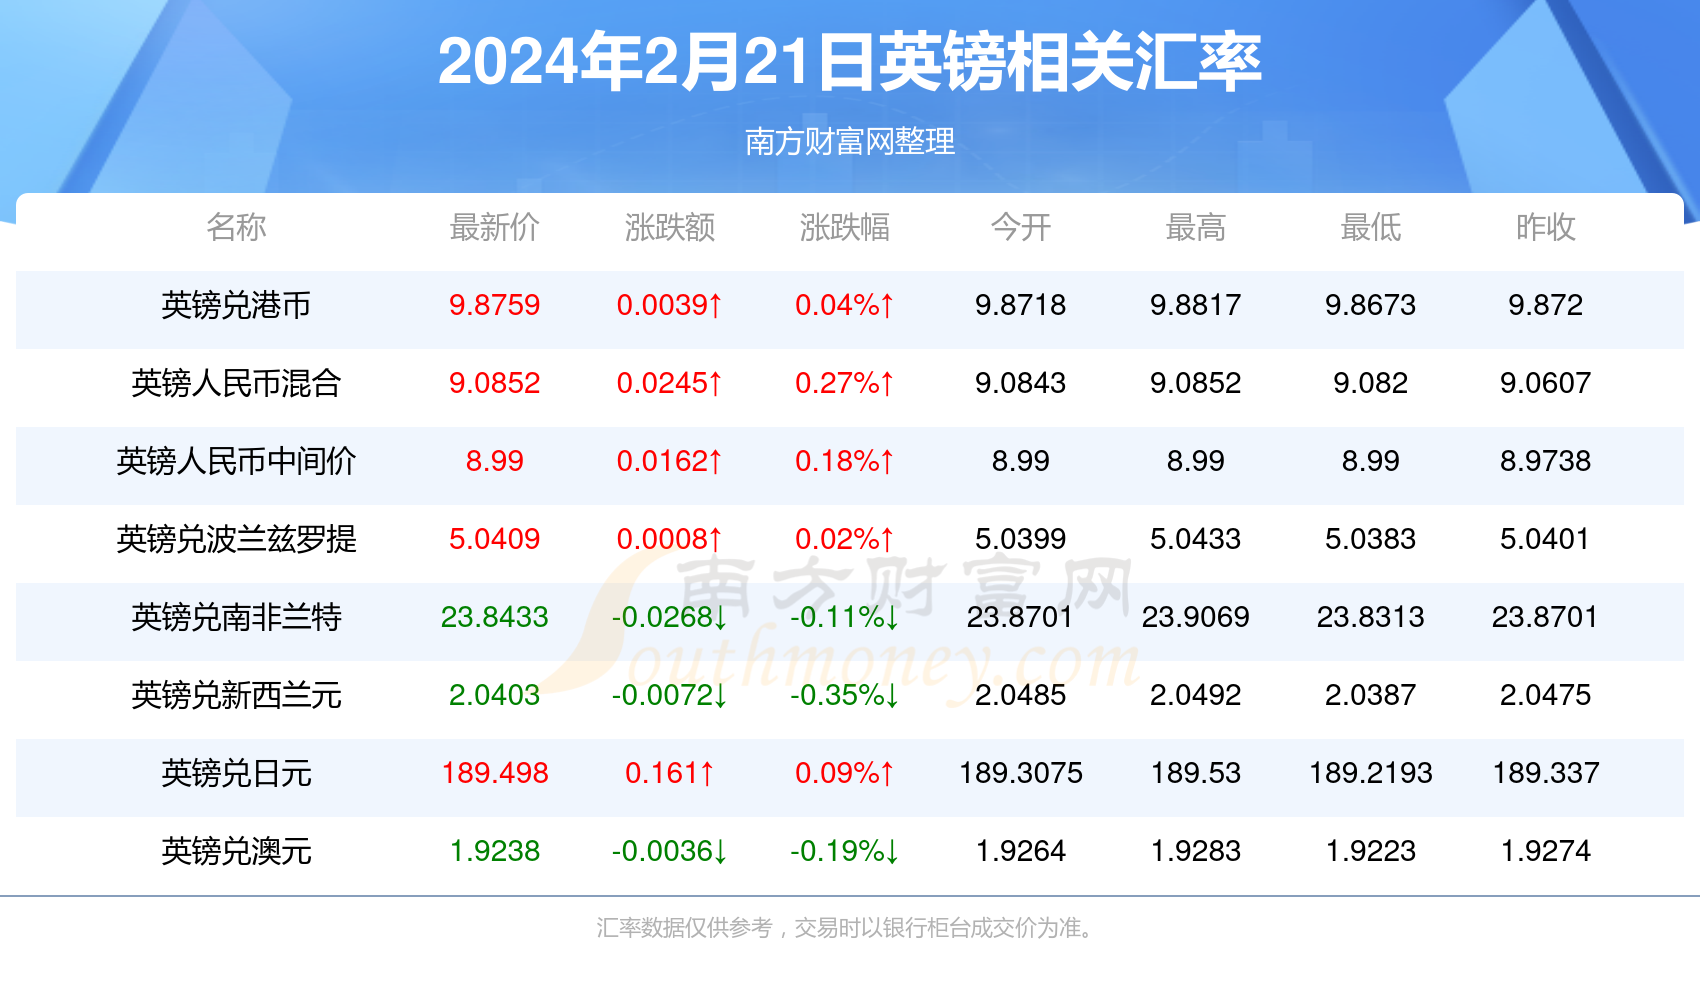Click low value 9.082
Screen dimensions: 1700x1000
pos(1371,383)
